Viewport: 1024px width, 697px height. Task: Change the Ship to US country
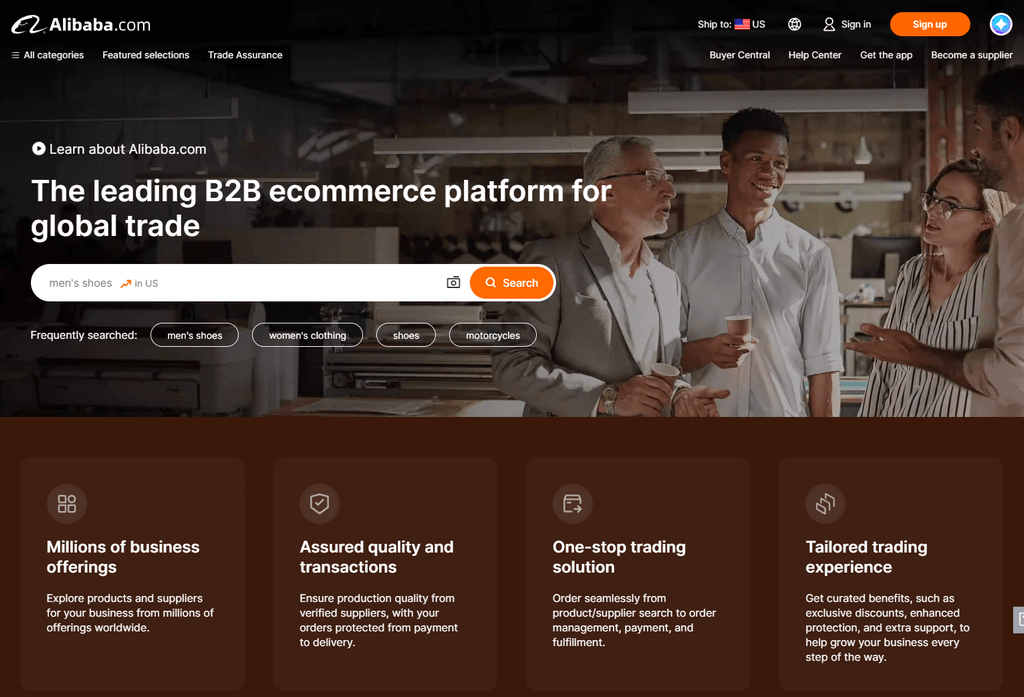[731, 24]
